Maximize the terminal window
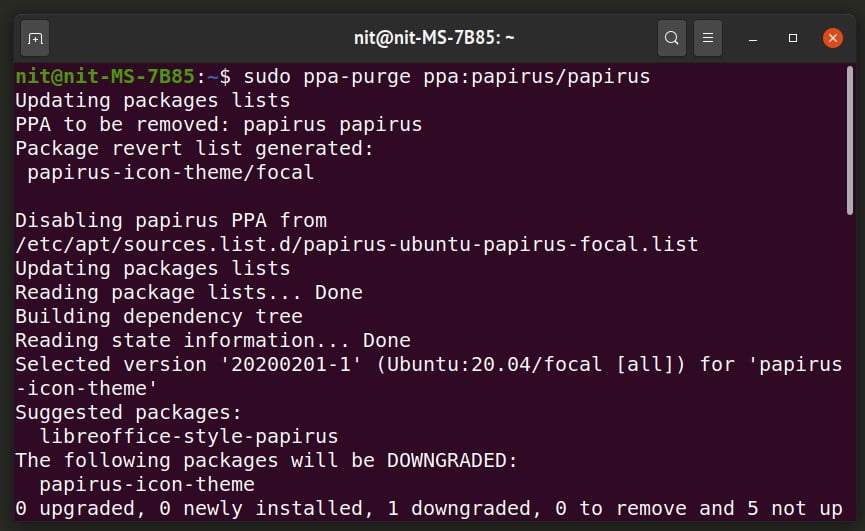The width and height of the screenshot is (865, 531). 793,38
